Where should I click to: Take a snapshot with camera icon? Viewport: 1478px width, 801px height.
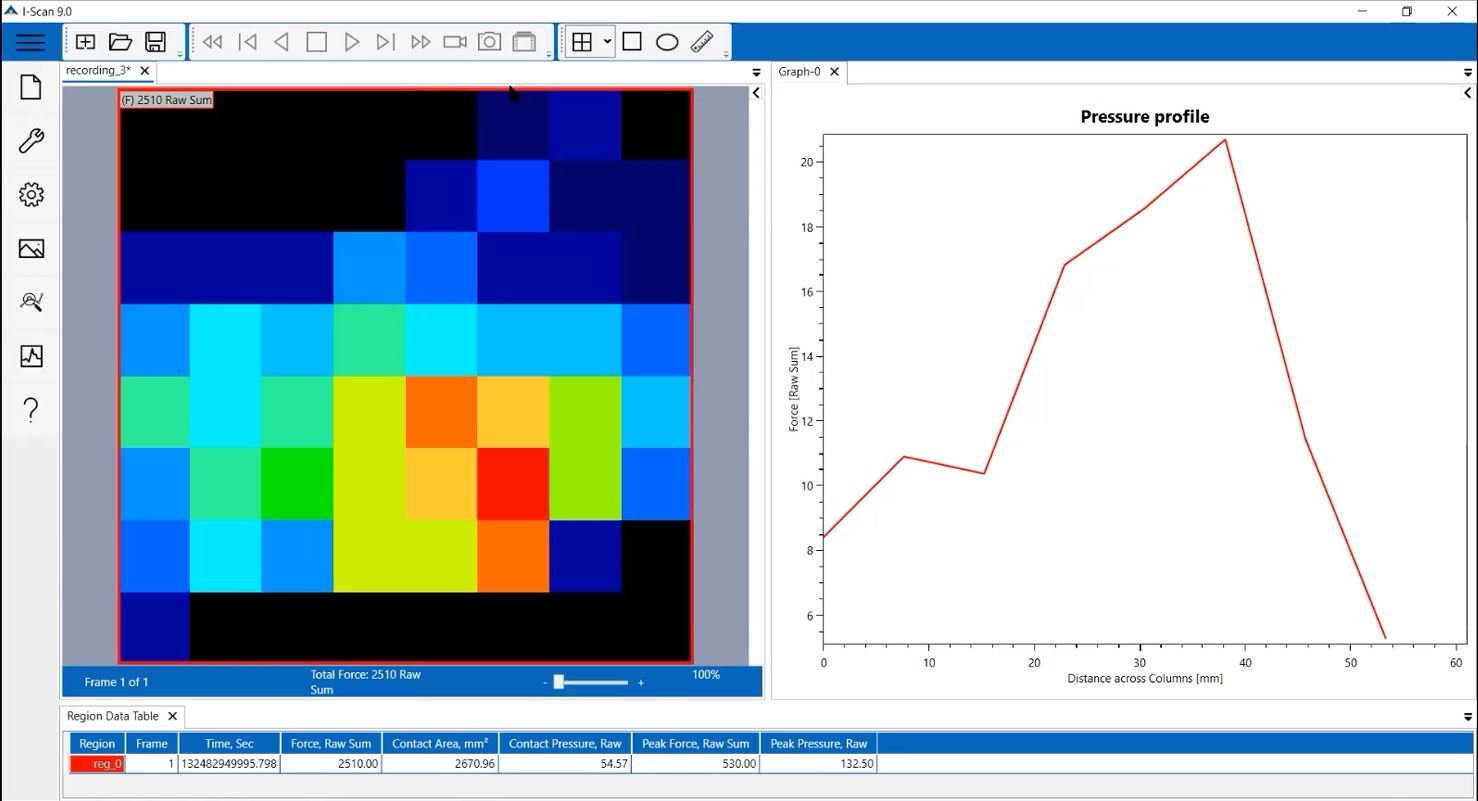(x=489, y=42)
